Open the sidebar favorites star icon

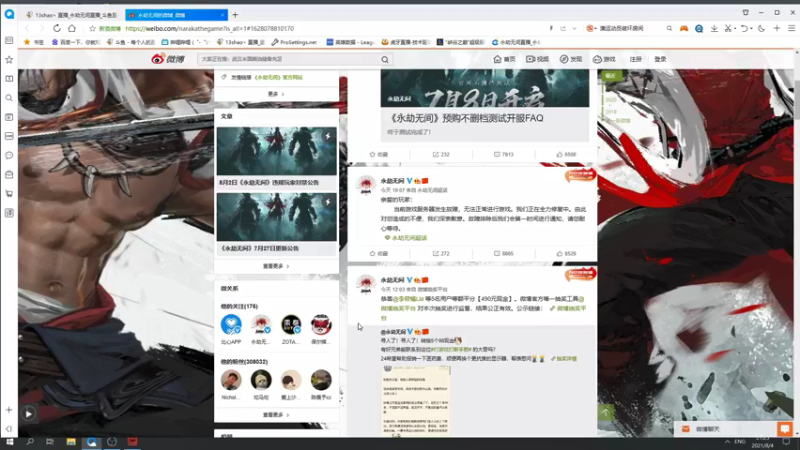click(x=9, y=60)
